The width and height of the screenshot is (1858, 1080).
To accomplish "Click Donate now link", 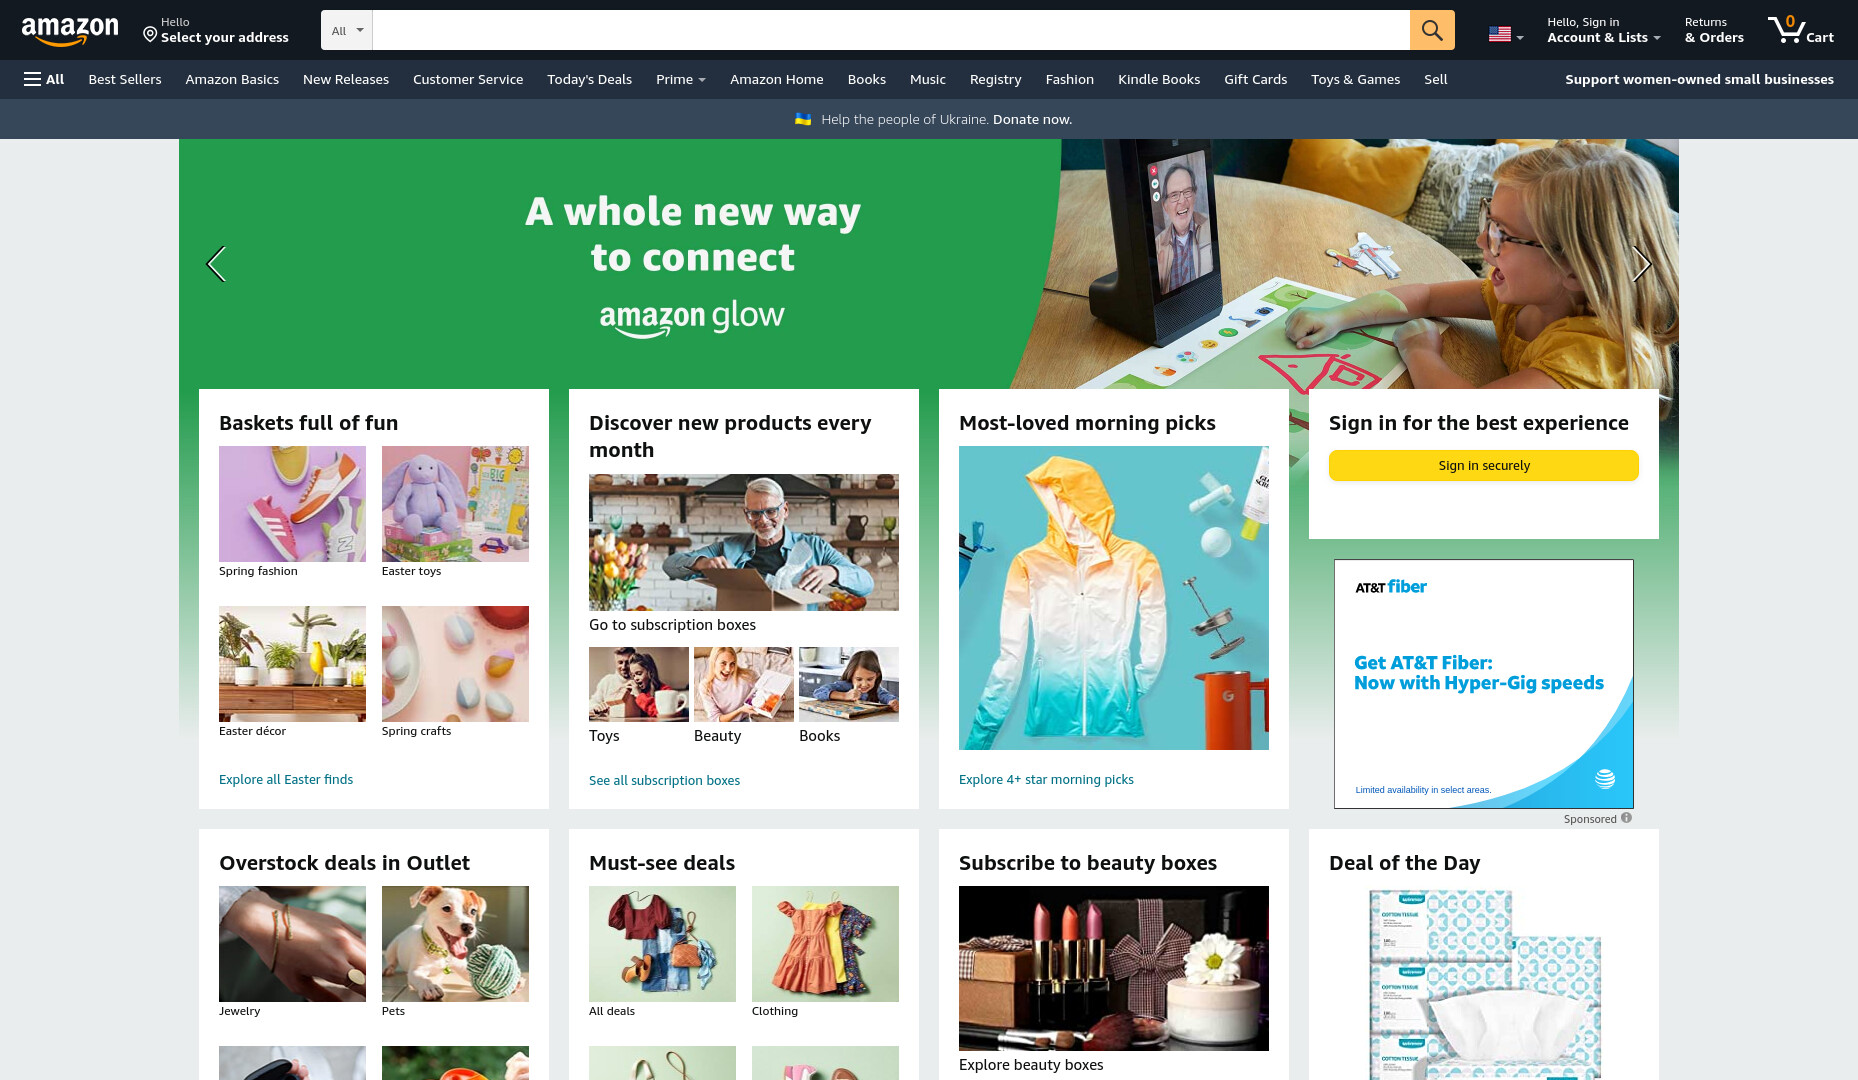I will (1032, 119).
